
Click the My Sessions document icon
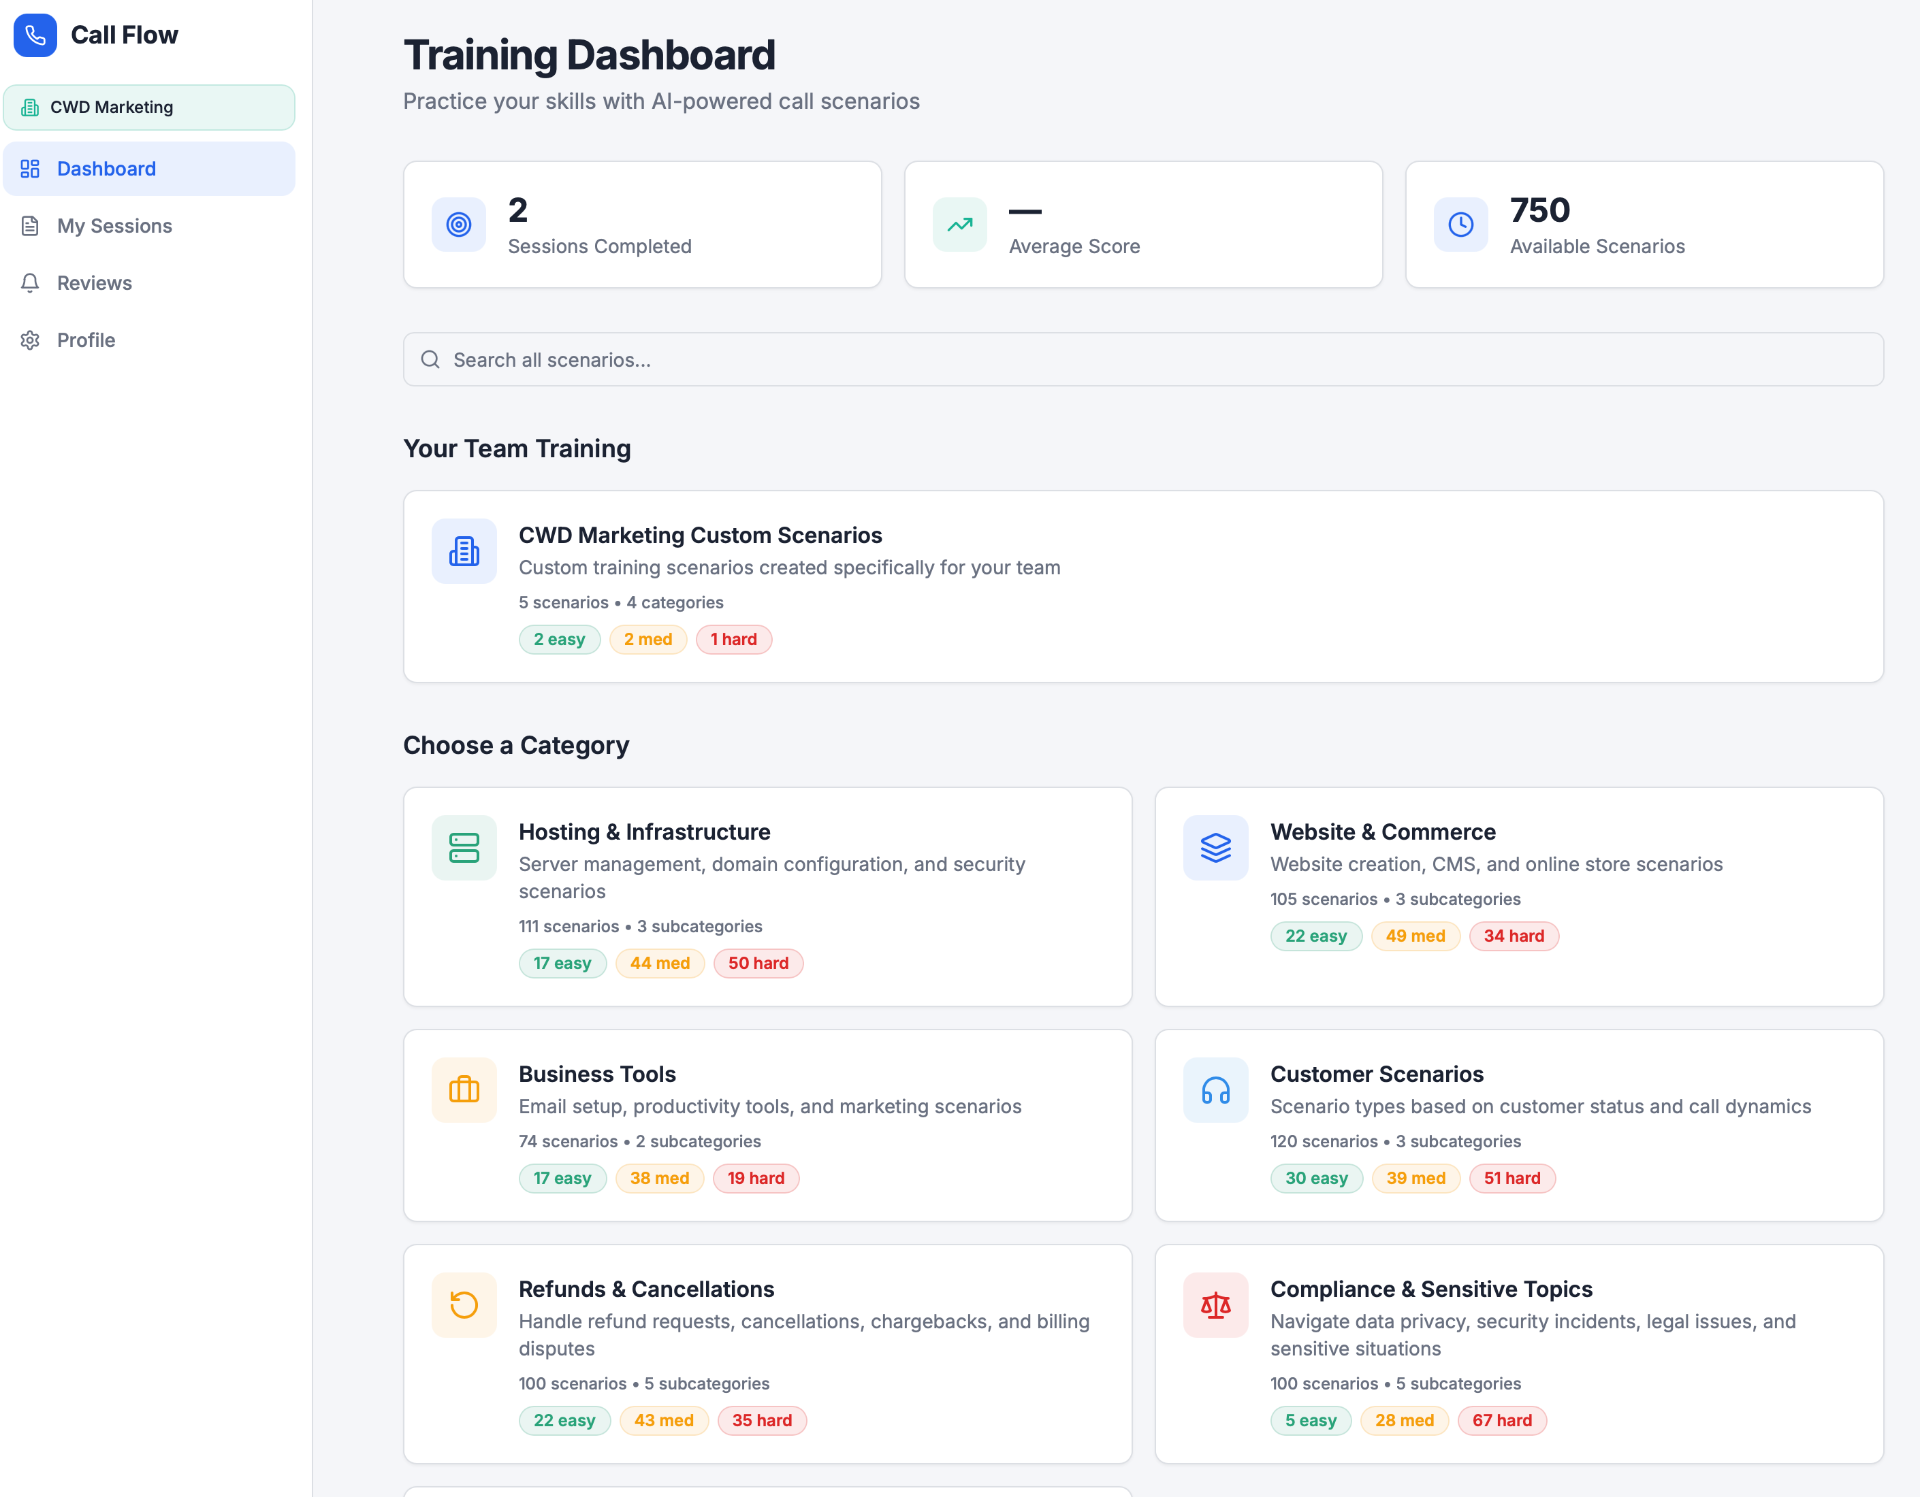pos(30,226)
